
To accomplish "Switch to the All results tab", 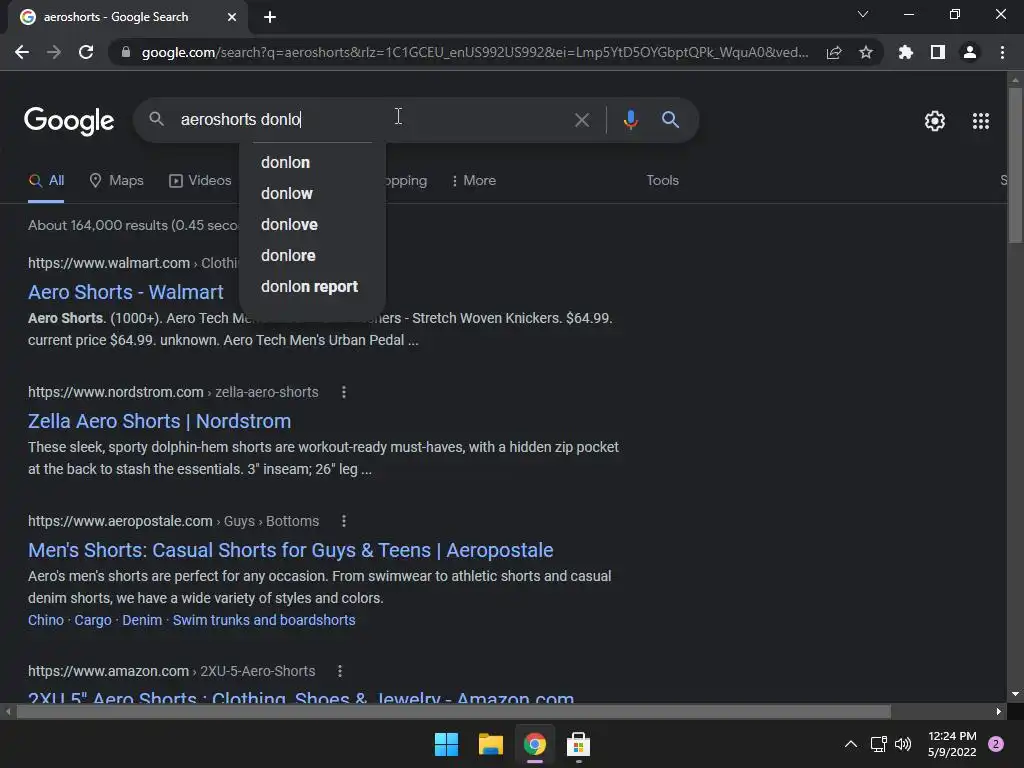I will click(x=46, y=180).
